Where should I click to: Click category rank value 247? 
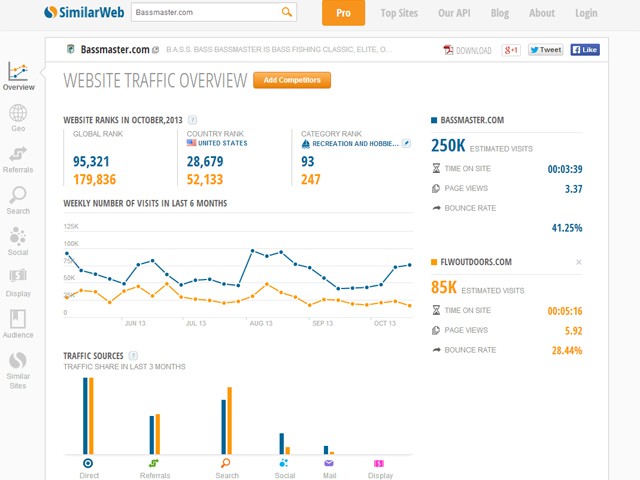coord(311,179)
